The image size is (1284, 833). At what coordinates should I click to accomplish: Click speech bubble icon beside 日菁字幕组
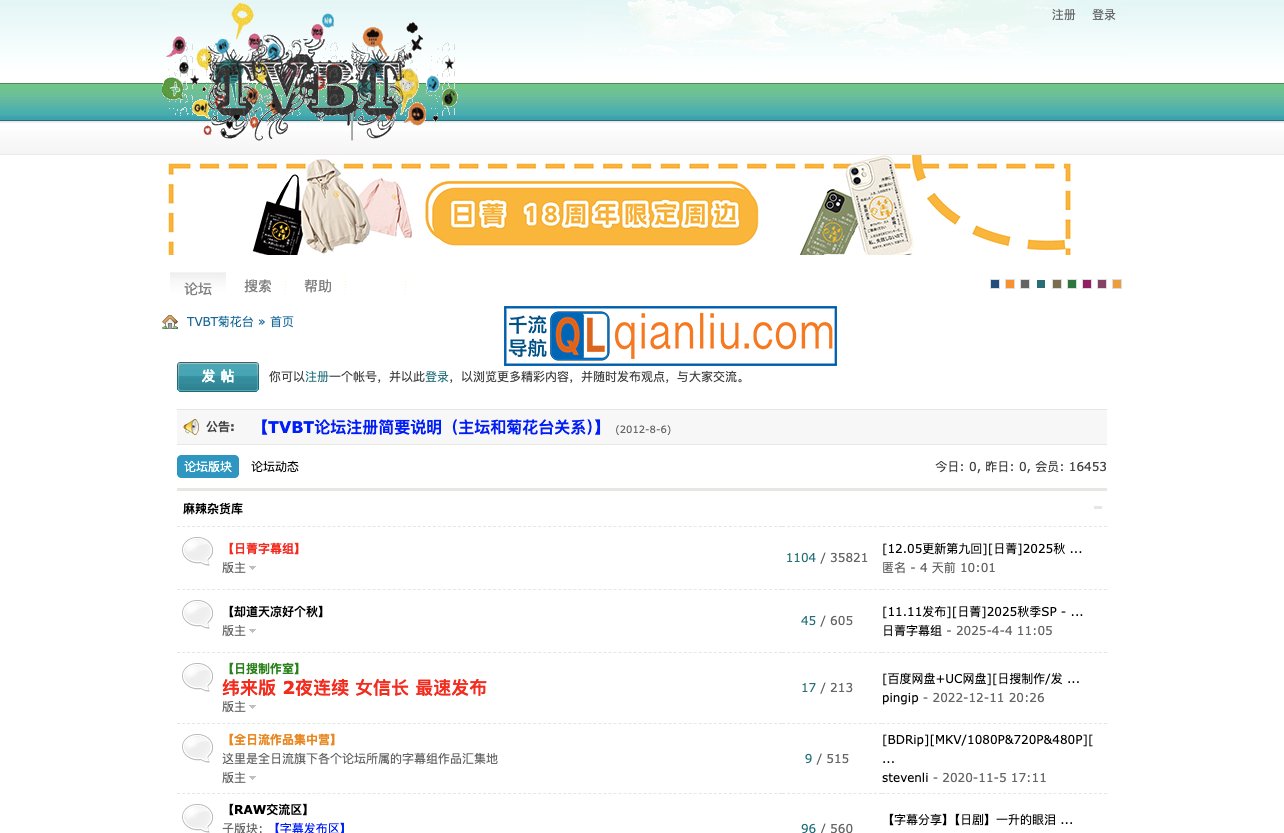197,552
